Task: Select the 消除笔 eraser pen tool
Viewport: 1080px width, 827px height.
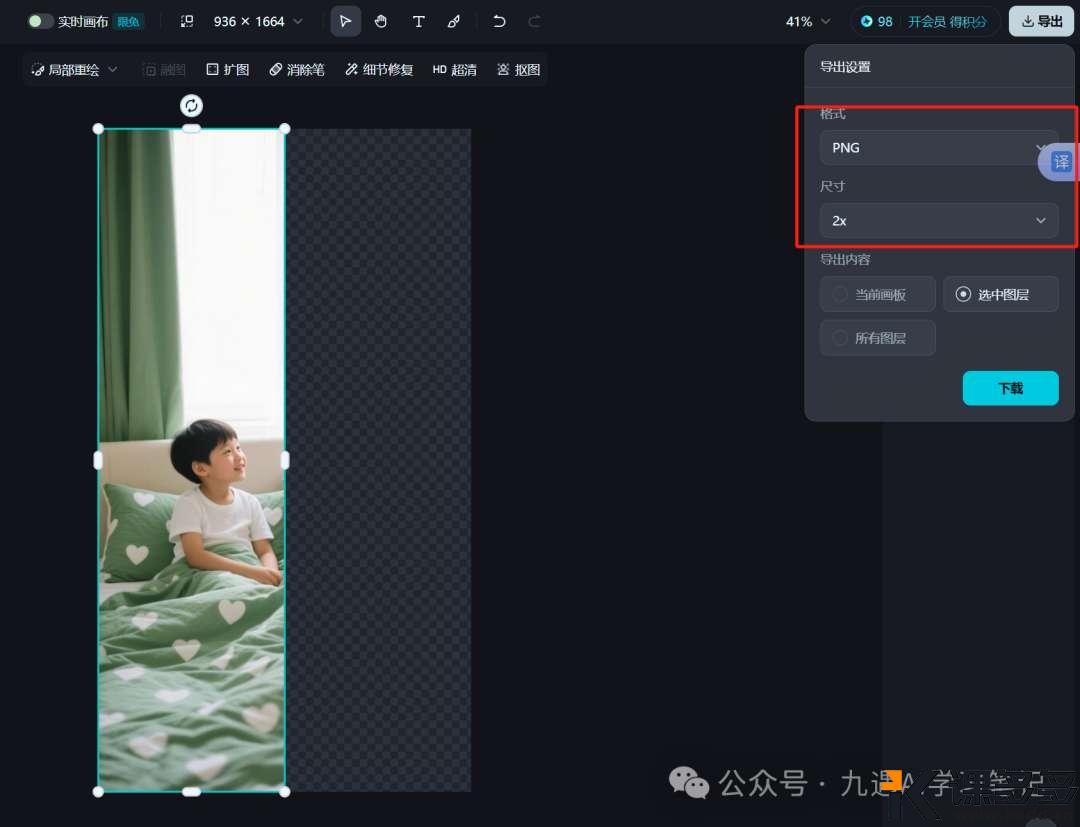Action: (297, 69)
